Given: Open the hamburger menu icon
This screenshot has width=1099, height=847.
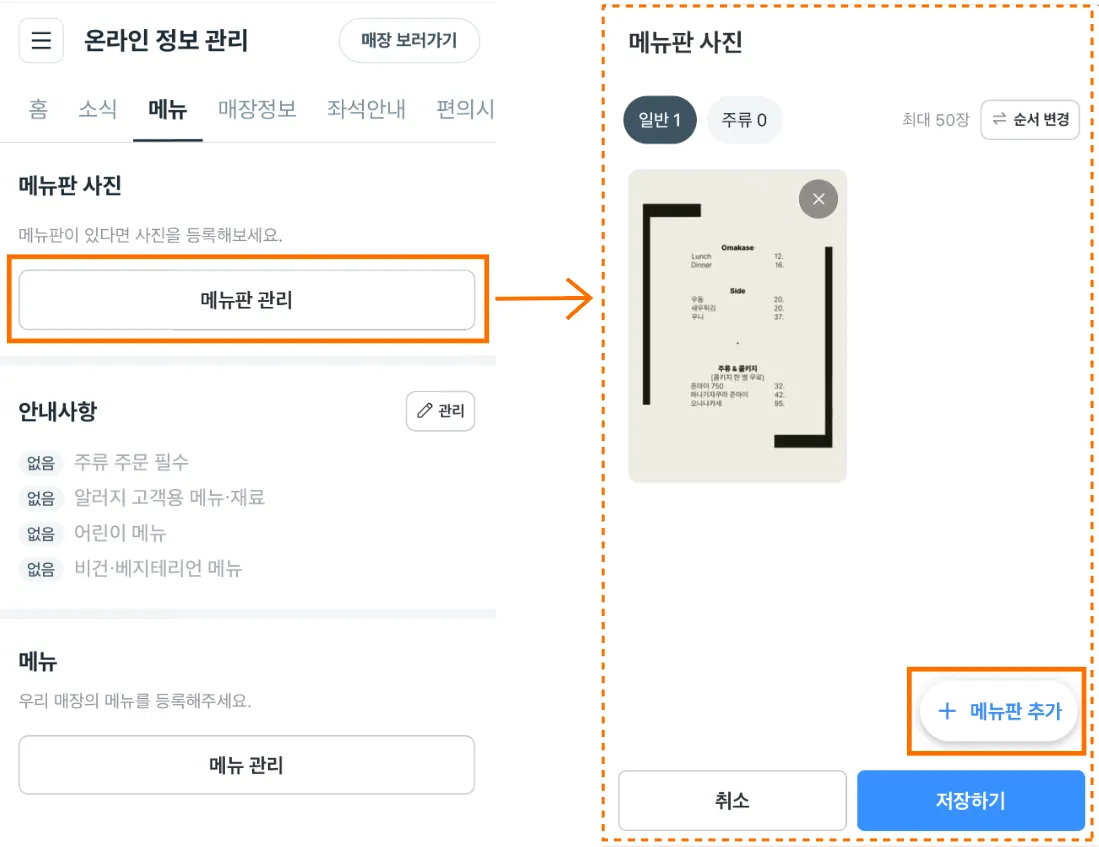Looking at the screenshot, I should coord(41,41).
